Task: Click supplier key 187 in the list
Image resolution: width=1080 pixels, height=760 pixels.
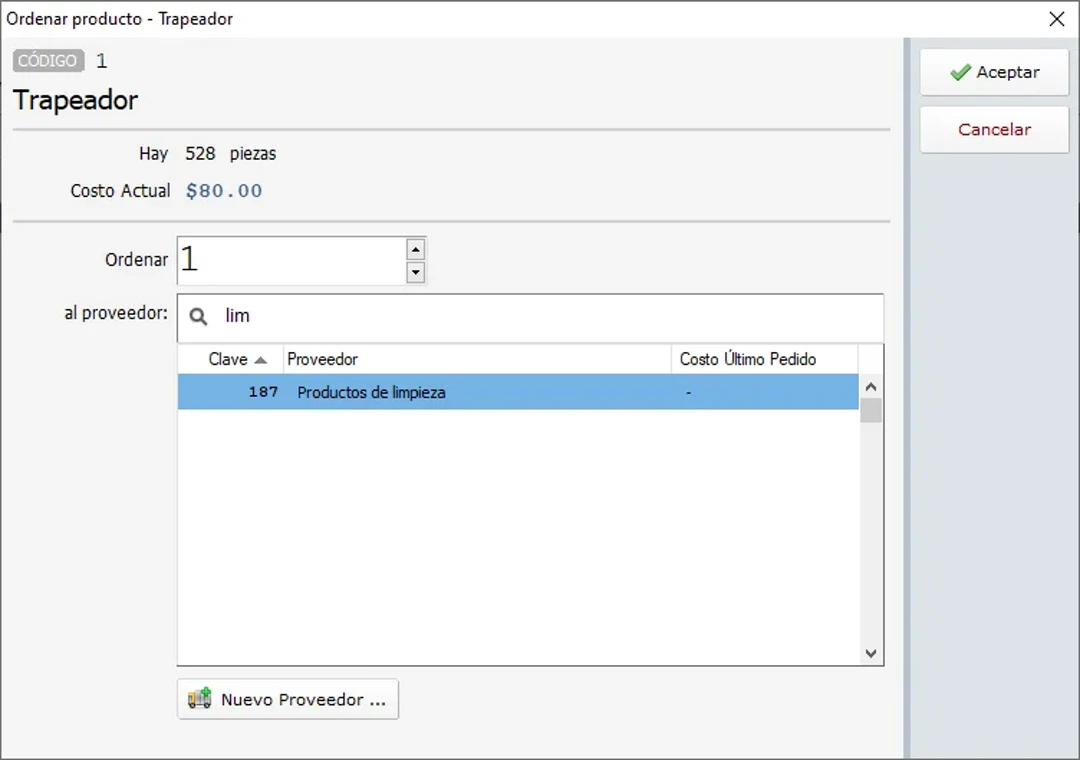Action: [263, 392]
